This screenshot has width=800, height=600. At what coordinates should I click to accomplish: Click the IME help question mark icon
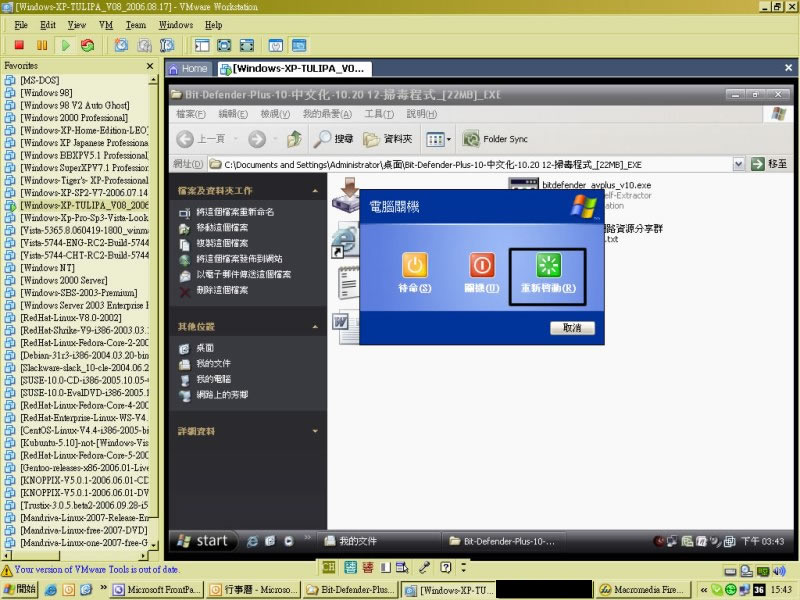point(446,567)
